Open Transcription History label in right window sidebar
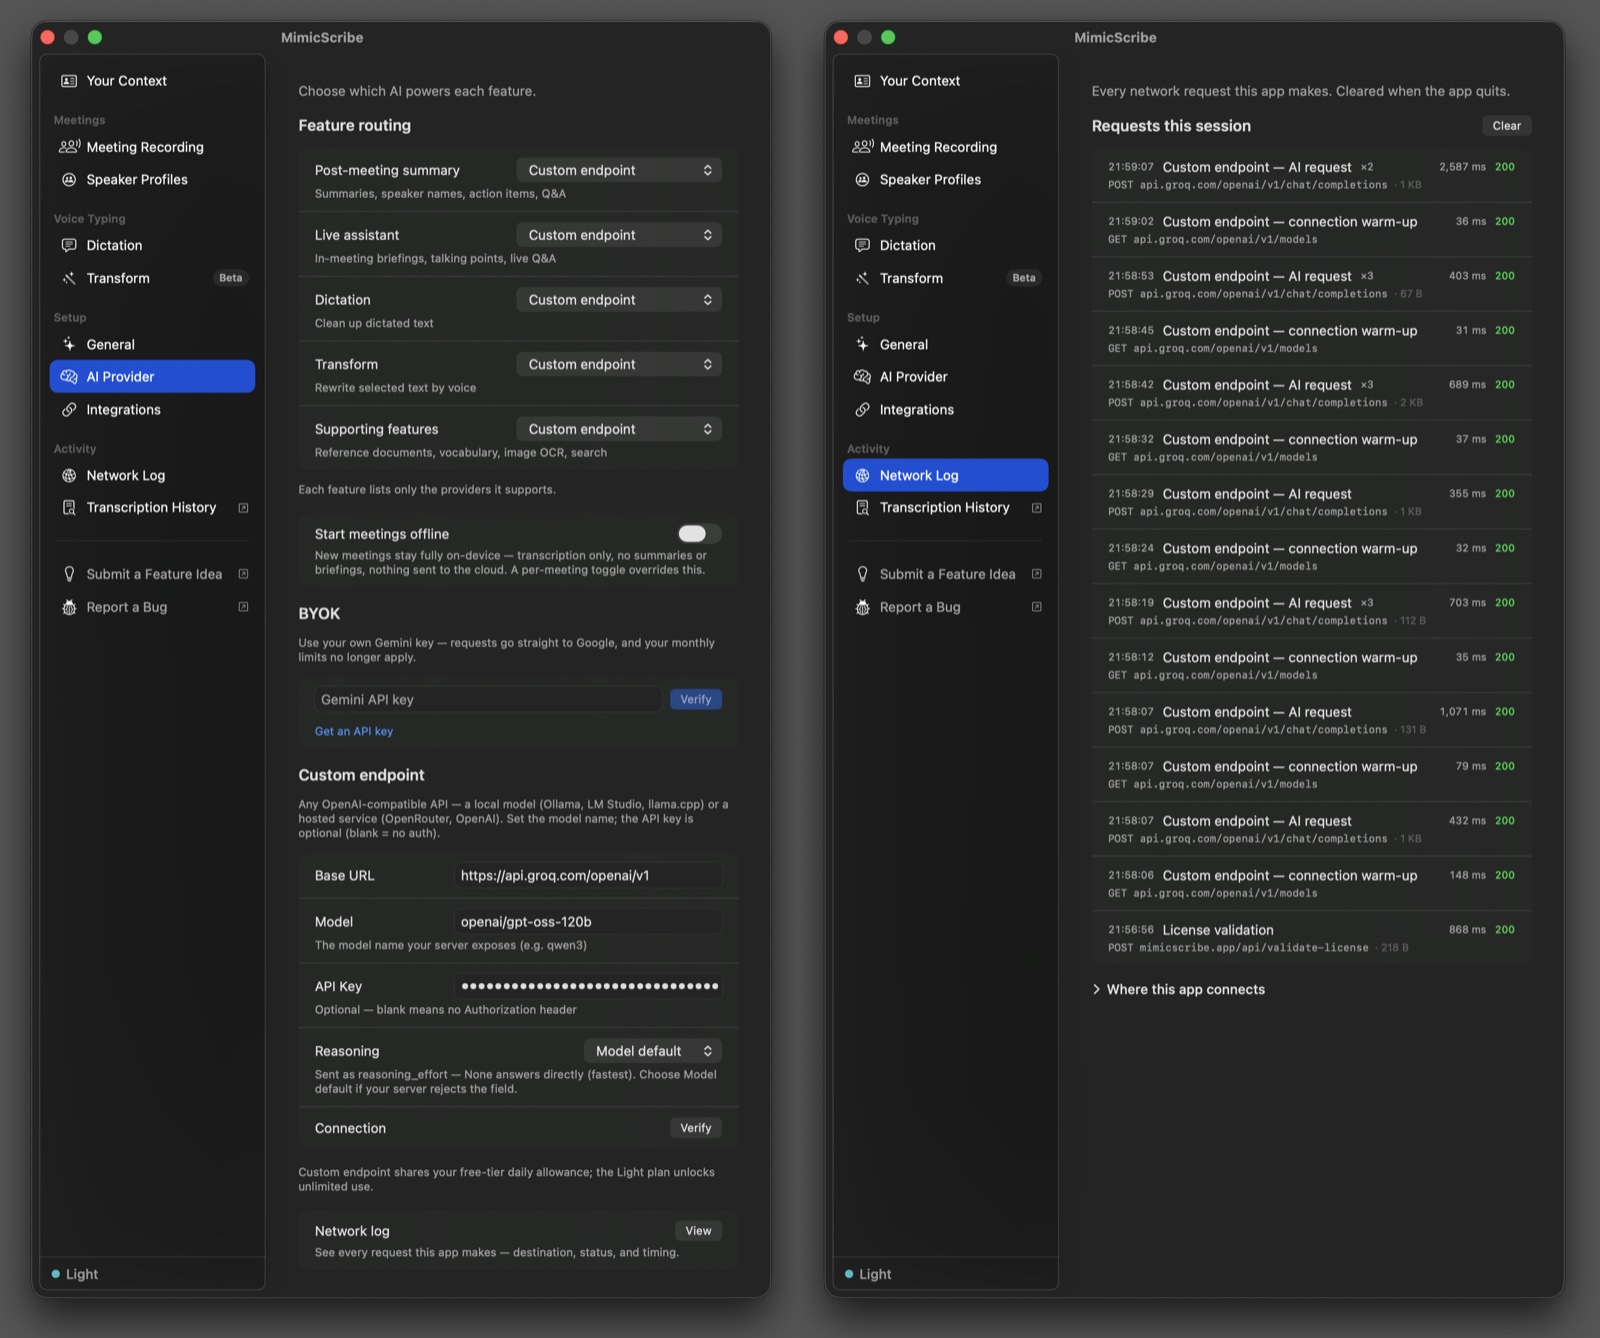 (x=944, y=508)
